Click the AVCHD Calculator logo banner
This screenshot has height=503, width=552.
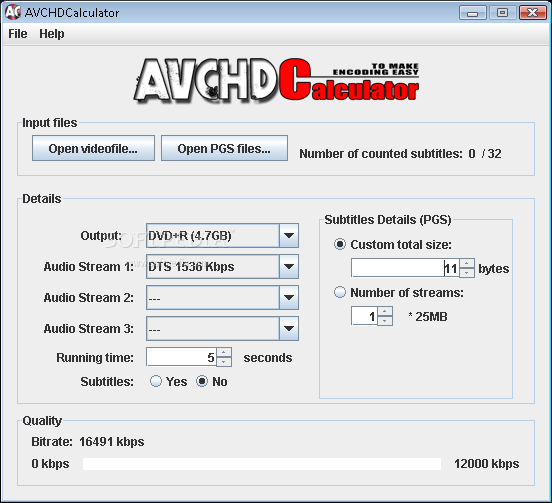pos(276,81)
